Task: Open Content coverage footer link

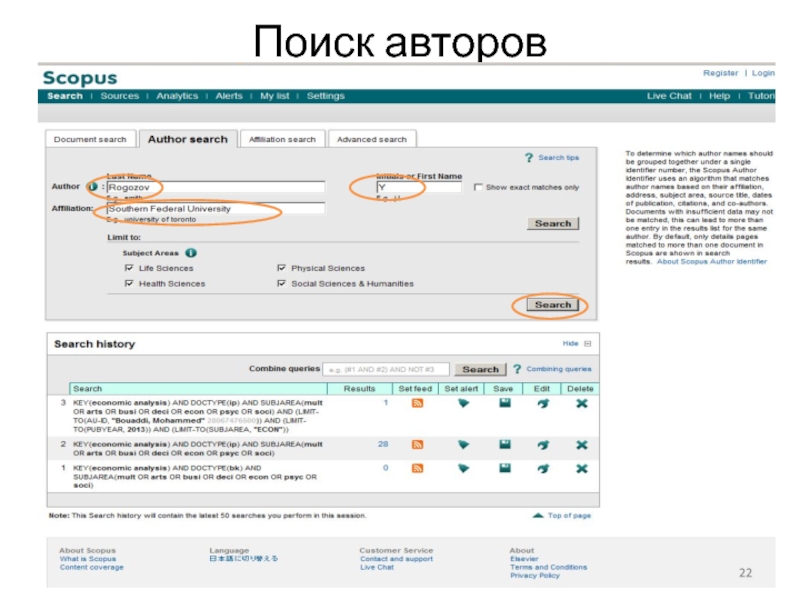Action: (x=91, y=567)
